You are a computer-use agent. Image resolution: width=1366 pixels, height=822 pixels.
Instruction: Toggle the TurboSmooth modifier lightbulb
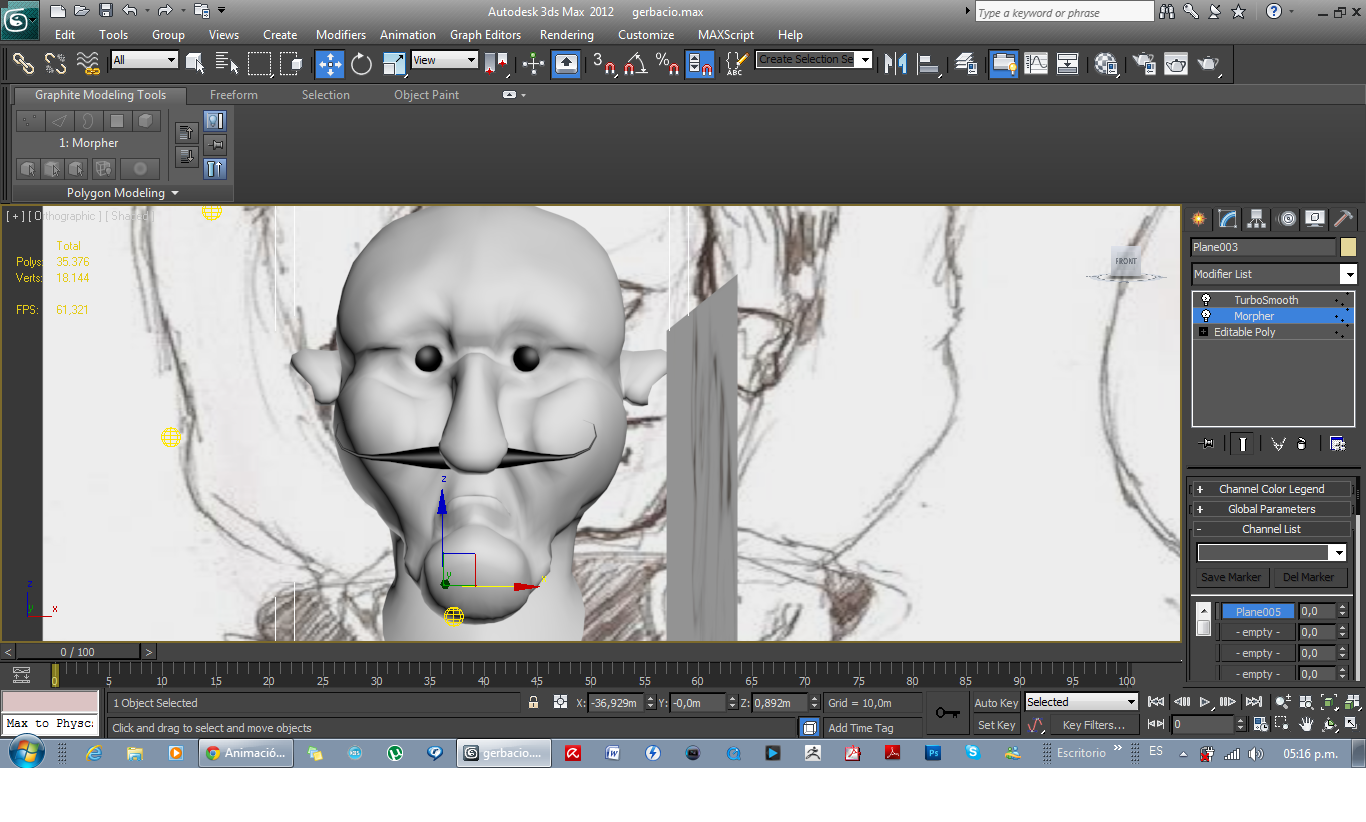pos(1206,300)
